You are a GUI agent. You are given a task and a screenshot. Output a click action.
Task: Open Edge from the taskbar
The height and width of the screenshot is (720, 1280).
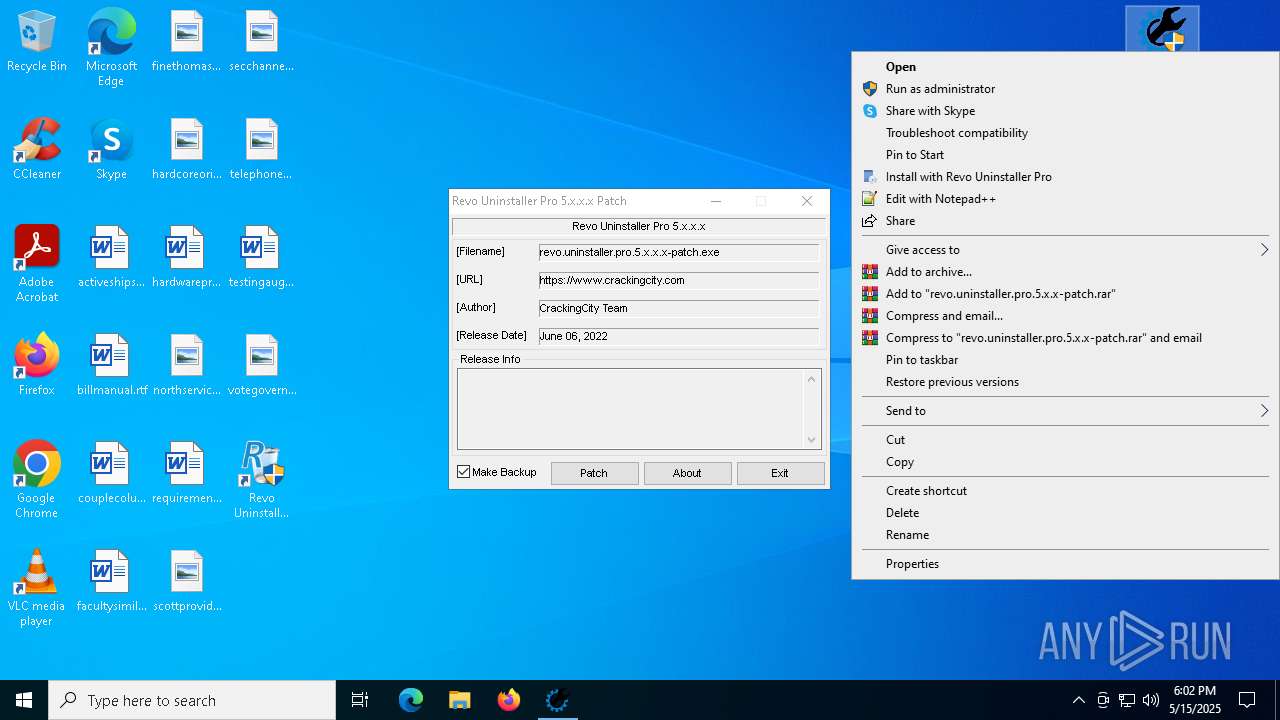(x=411, y=700)
